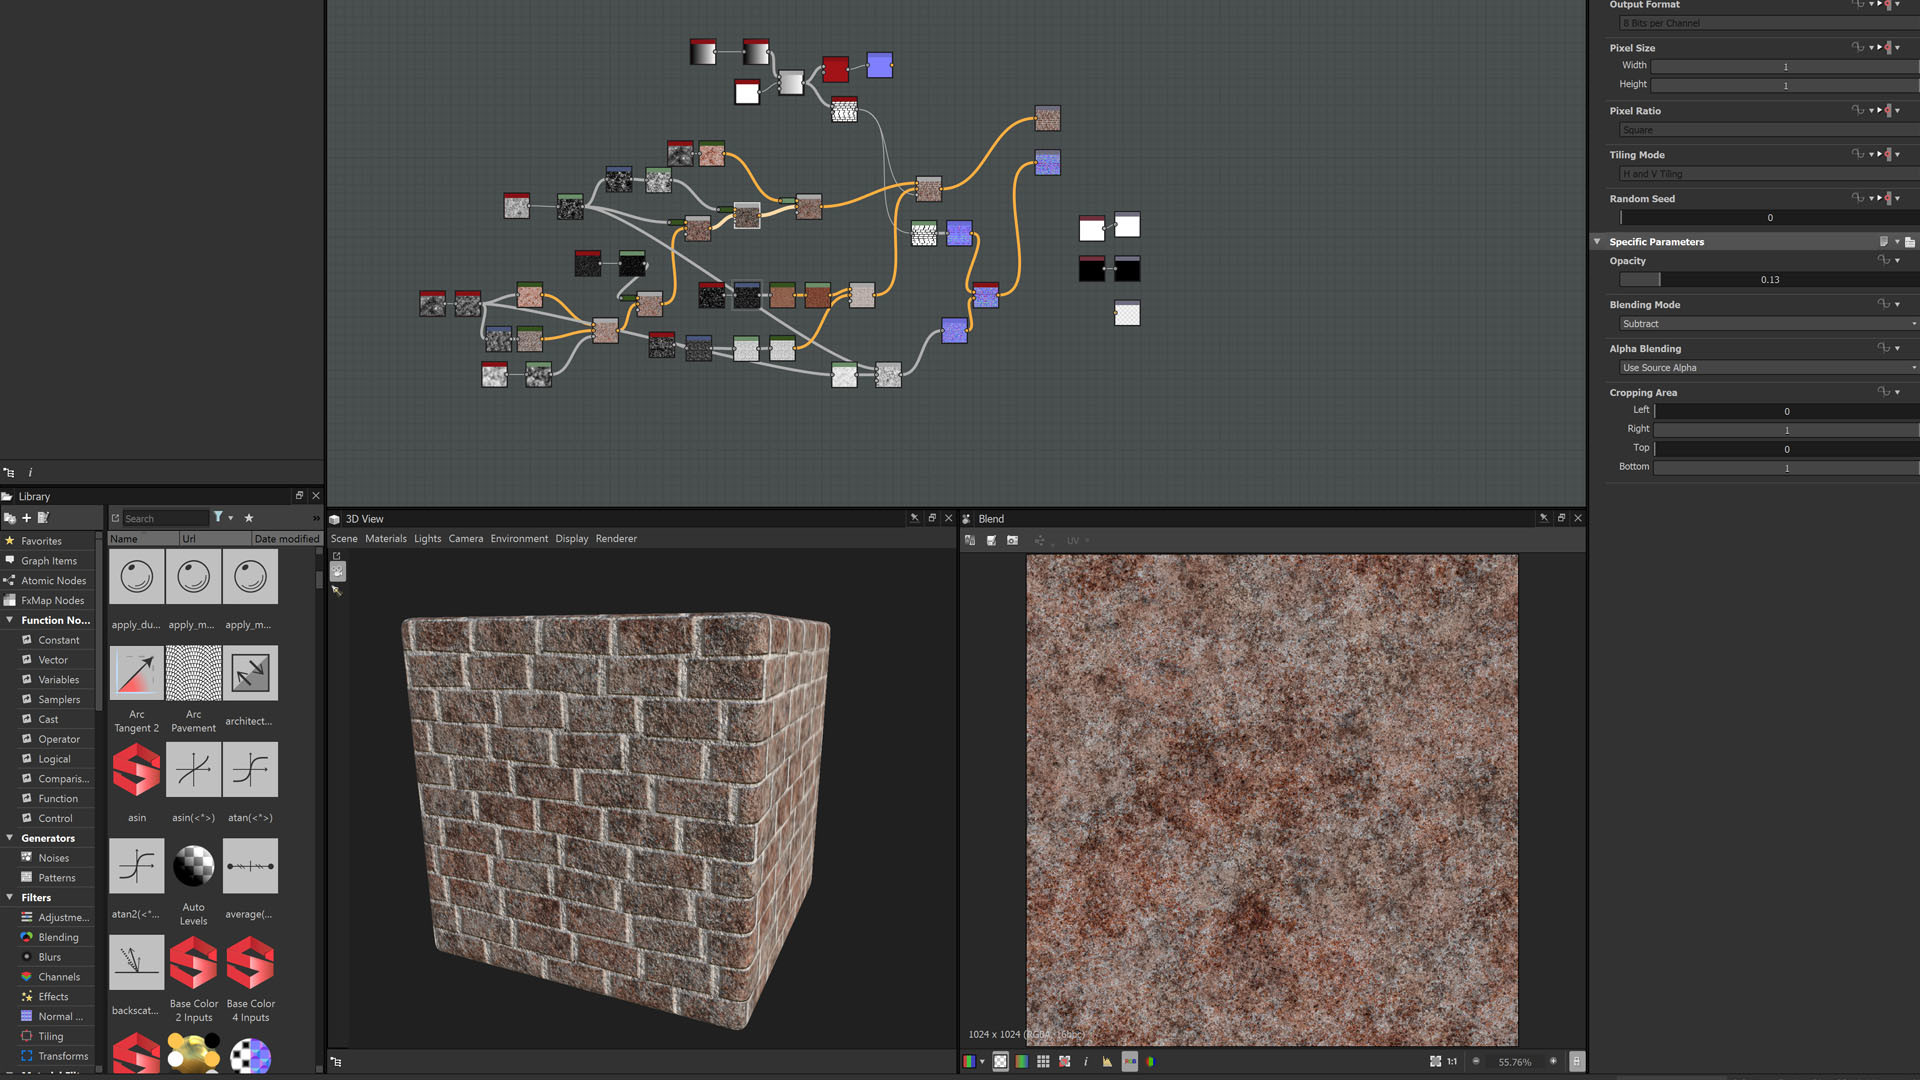Click the 1:1 zoom button in the Blend panel
The height and width of the screenshot is (1080, 1920).
point(1451,1061)
